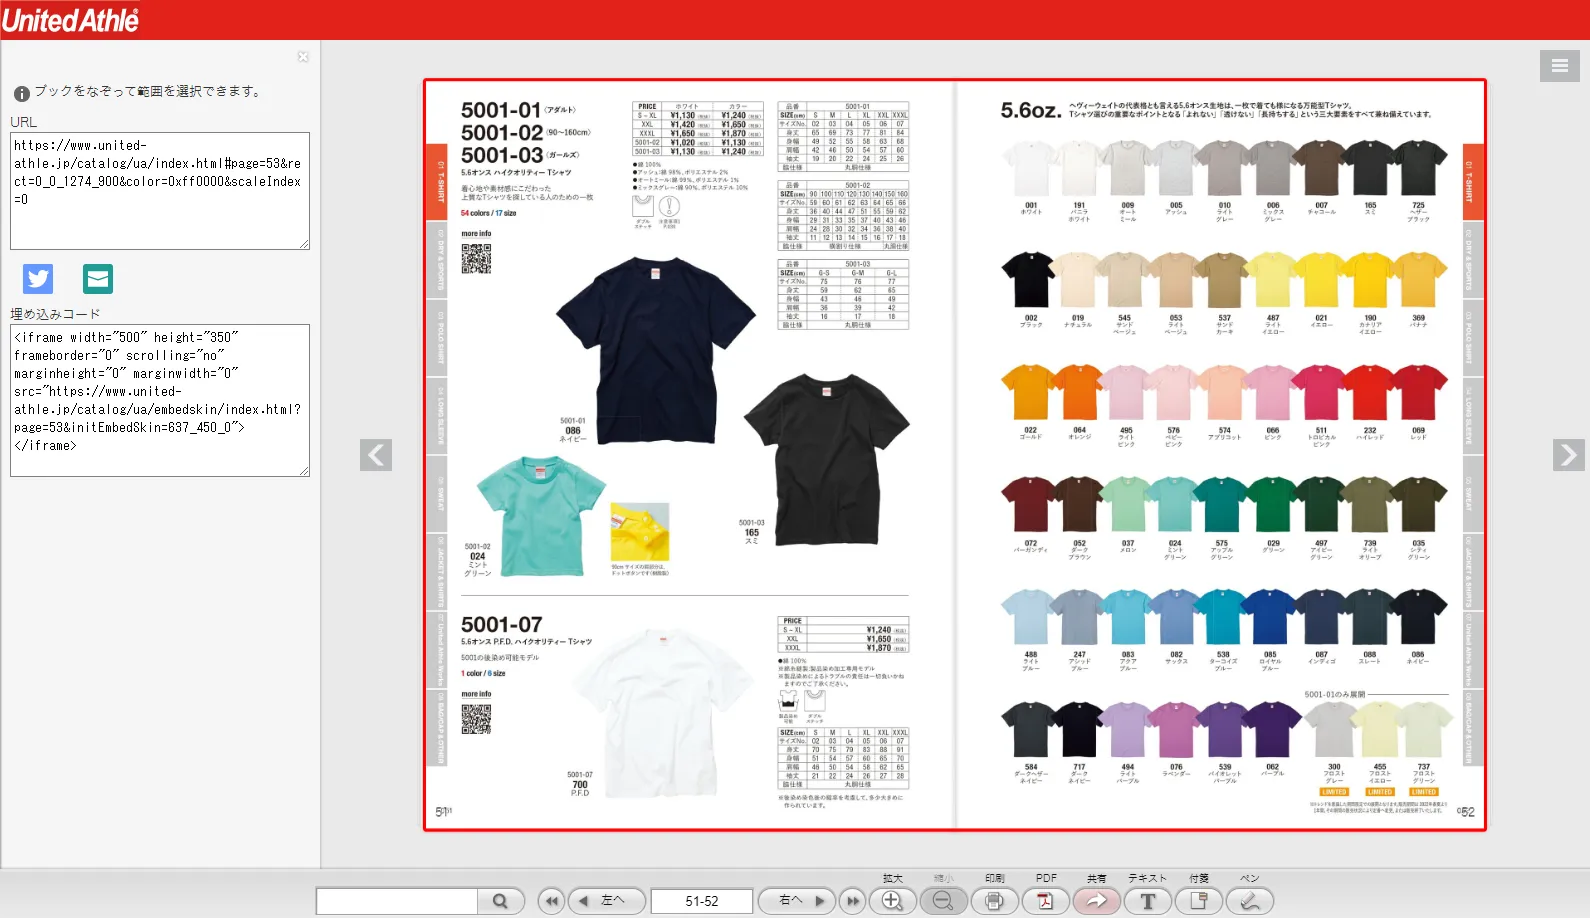The height and width of the screenshot is (918, 1590).
Task: Go to the next spread with the right arrow
Action: 1569,455
